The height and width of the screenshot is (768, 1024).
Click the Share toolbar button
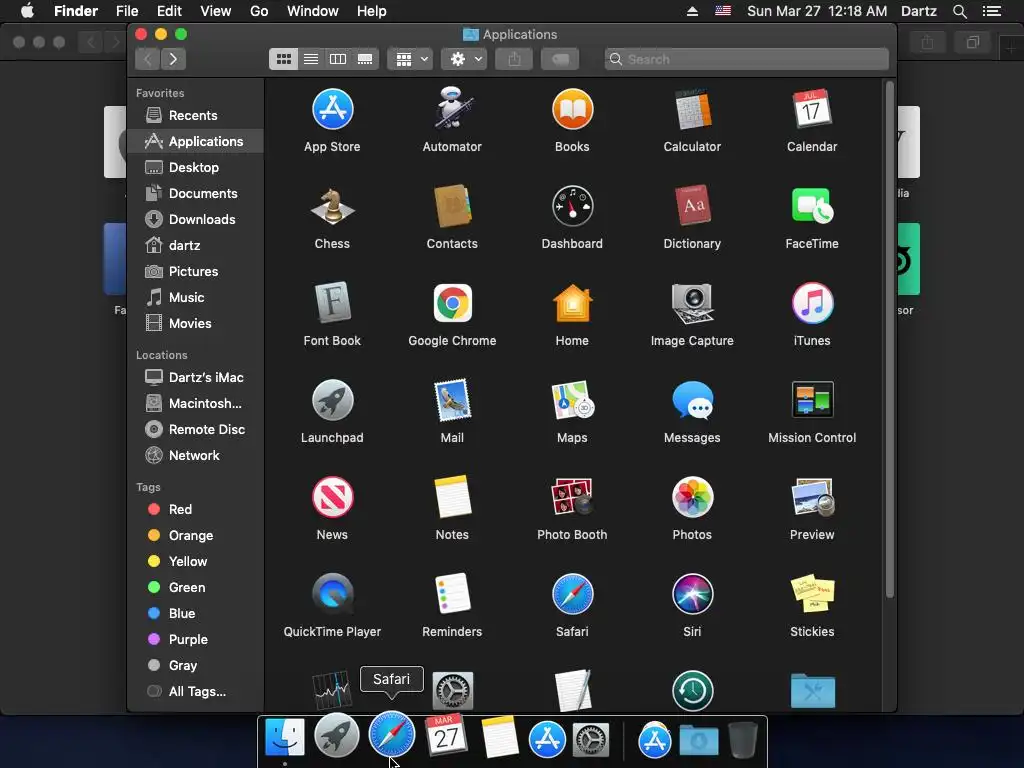pos(515,59)
